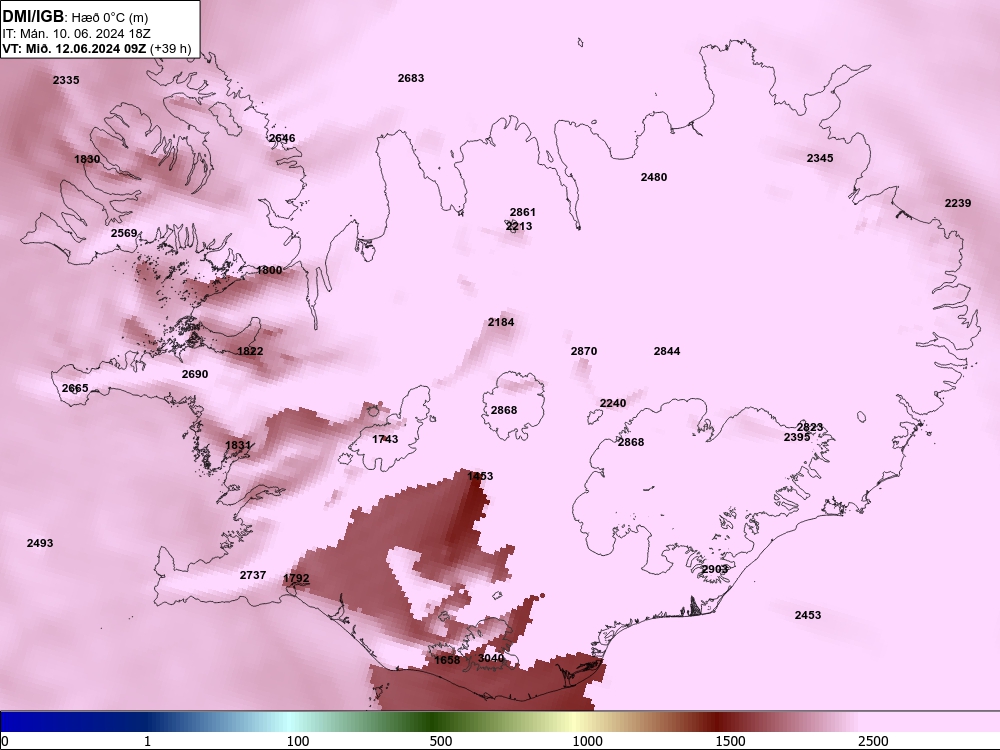The width and height of the screenshot is (1000, 750).
Task: Click the 1831 height label
Action: tap(238, 445)
